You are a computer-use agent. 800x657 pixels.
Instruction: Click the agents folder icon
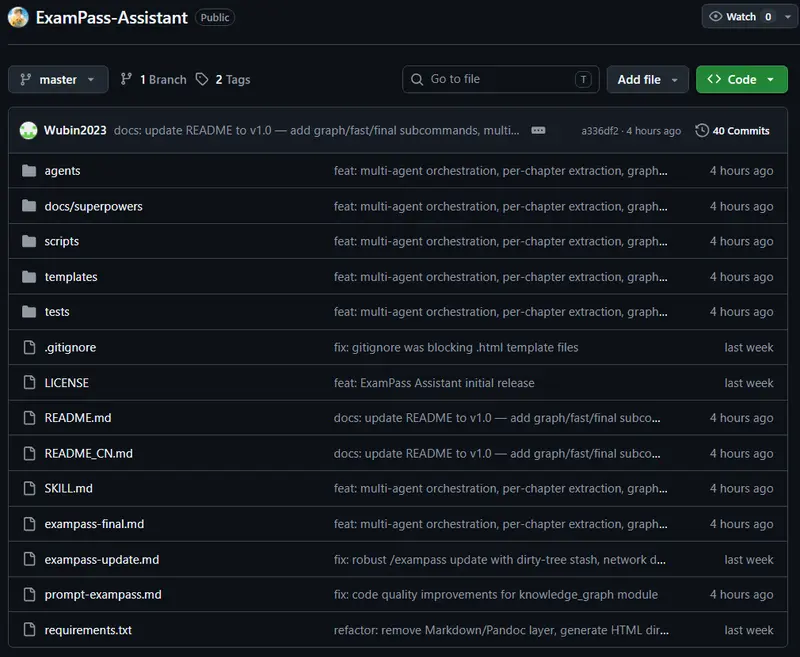tap(29, 170)
